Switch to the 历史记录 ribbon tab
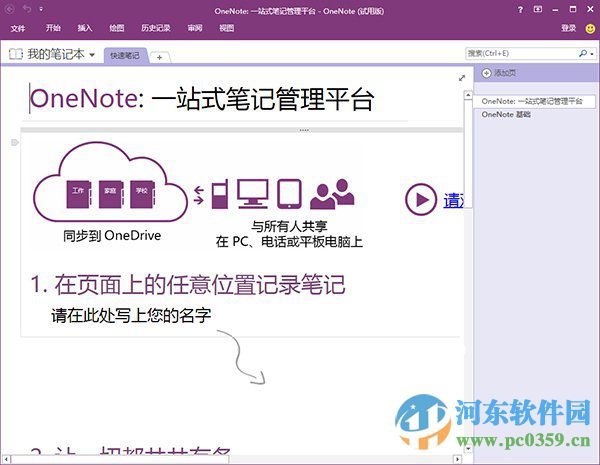600x465 pixels. pyautogui.click(x=156, y=28)
